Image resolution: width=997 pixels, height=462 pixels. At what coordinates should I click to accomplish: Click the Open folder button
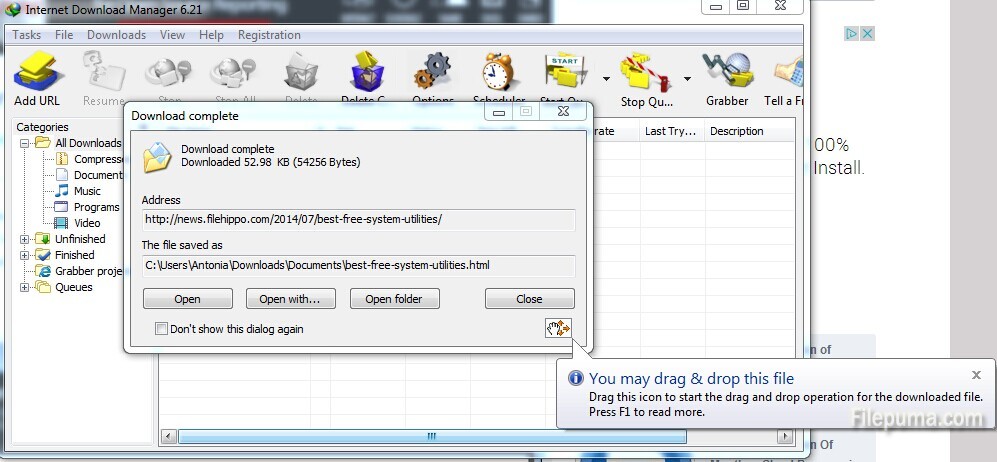tap(393, 299)
